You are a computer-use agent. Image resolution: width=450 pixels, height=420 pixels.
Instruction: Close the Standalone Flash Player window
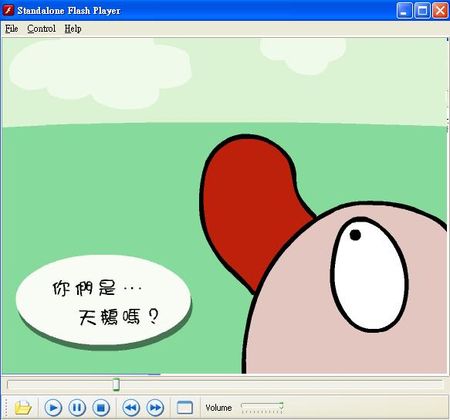coord(440,11)
